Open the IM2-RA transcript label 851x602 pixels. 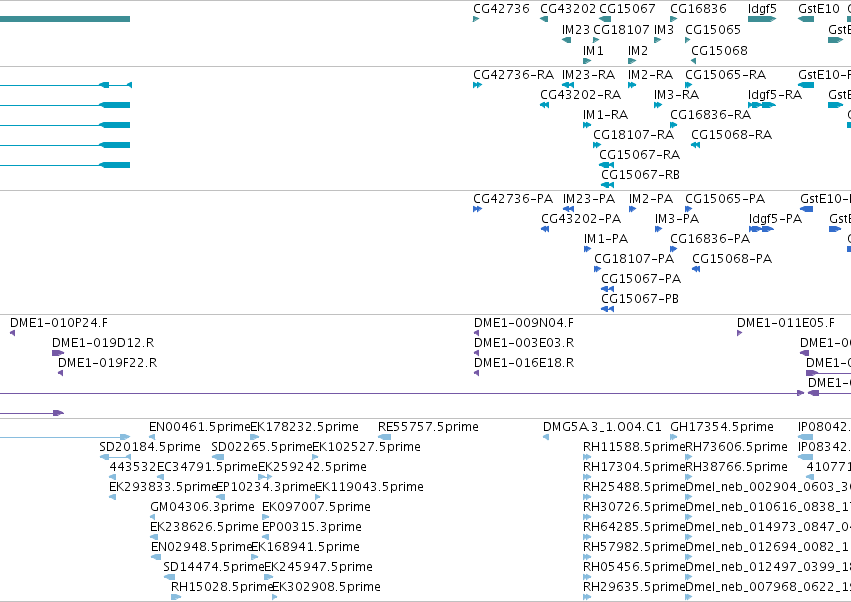click(650, 74)
